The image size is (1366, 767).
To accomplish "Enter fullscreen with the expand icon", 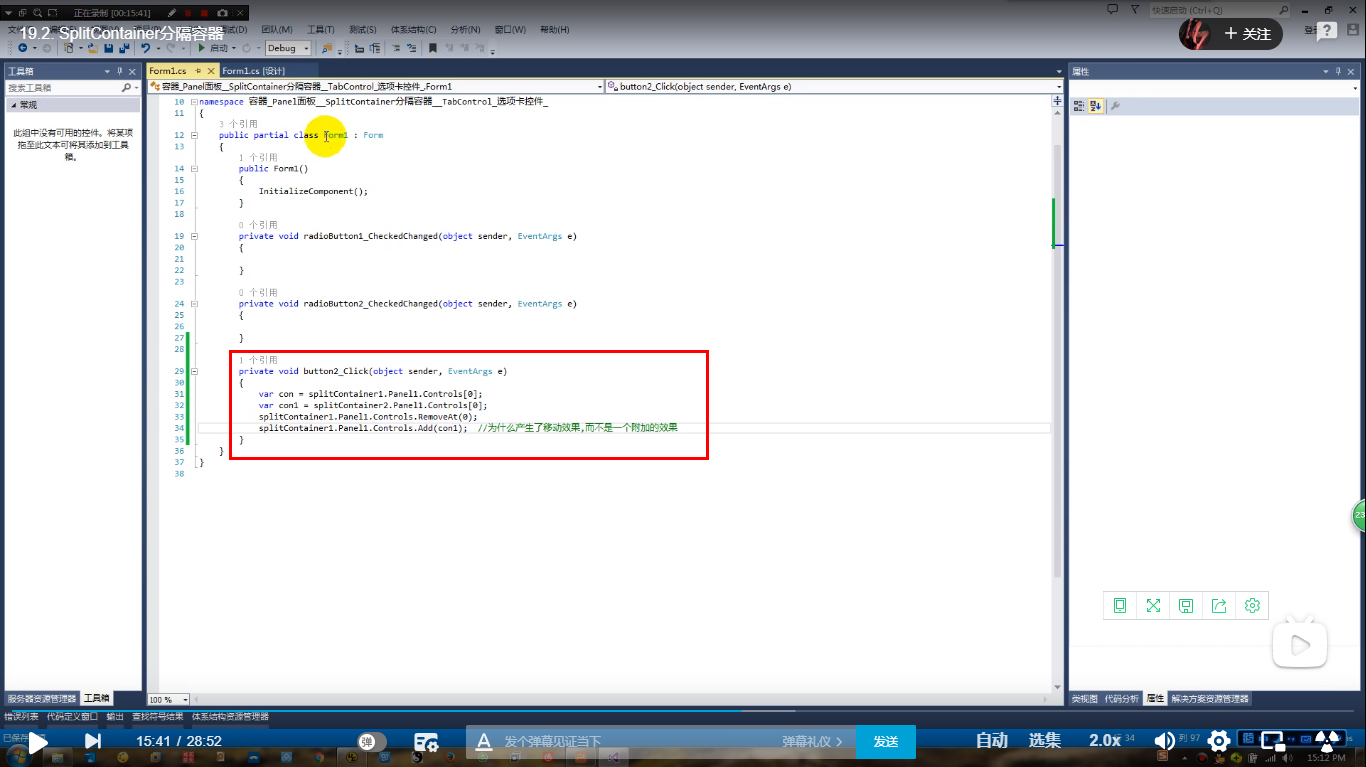I will tap(1328, 741).
